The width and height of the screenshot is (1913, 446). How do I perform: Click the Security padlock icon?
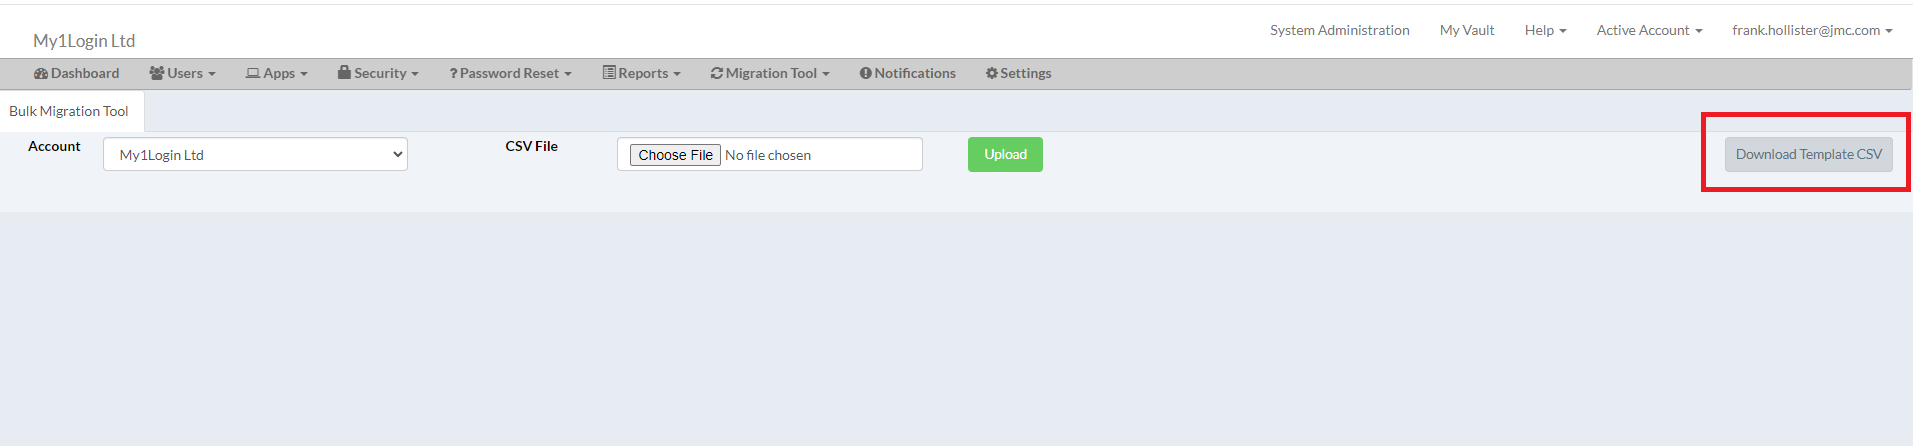[x=344, y=73]
